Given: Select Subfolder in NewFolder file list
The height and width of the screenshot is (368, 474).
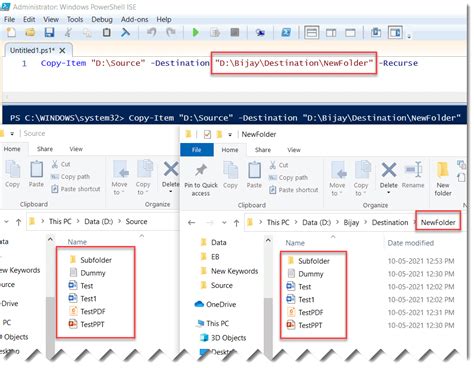Looking at the screenshot, I should (309, 261).
